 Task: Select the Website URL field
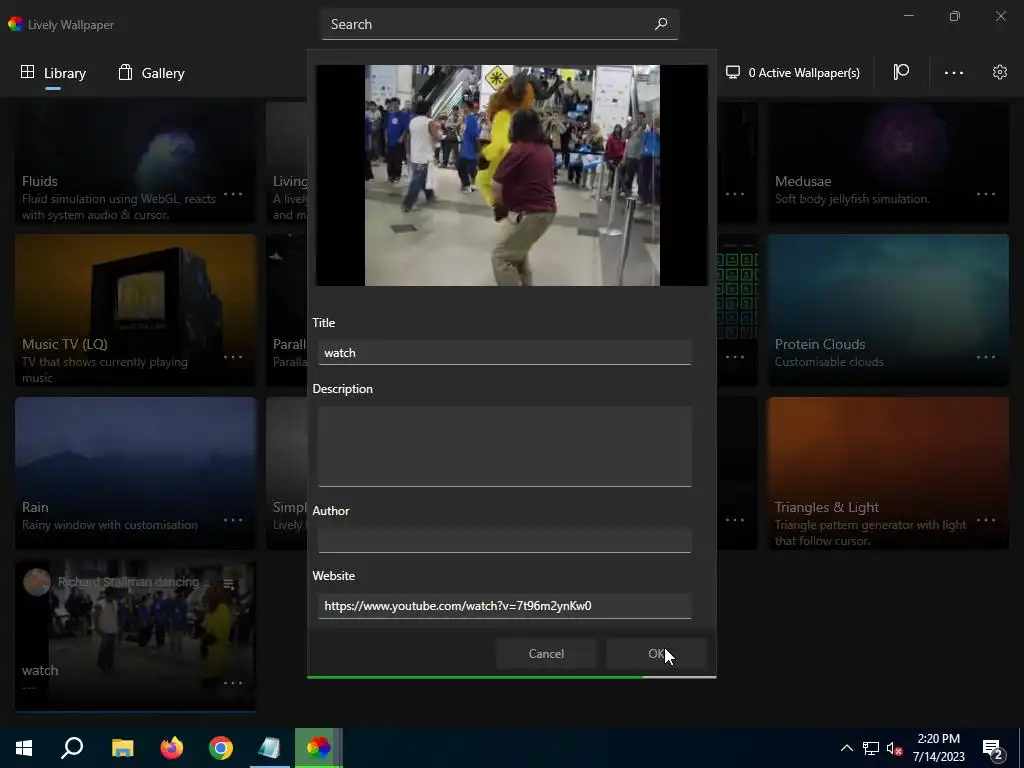click(x=504, y=606)
